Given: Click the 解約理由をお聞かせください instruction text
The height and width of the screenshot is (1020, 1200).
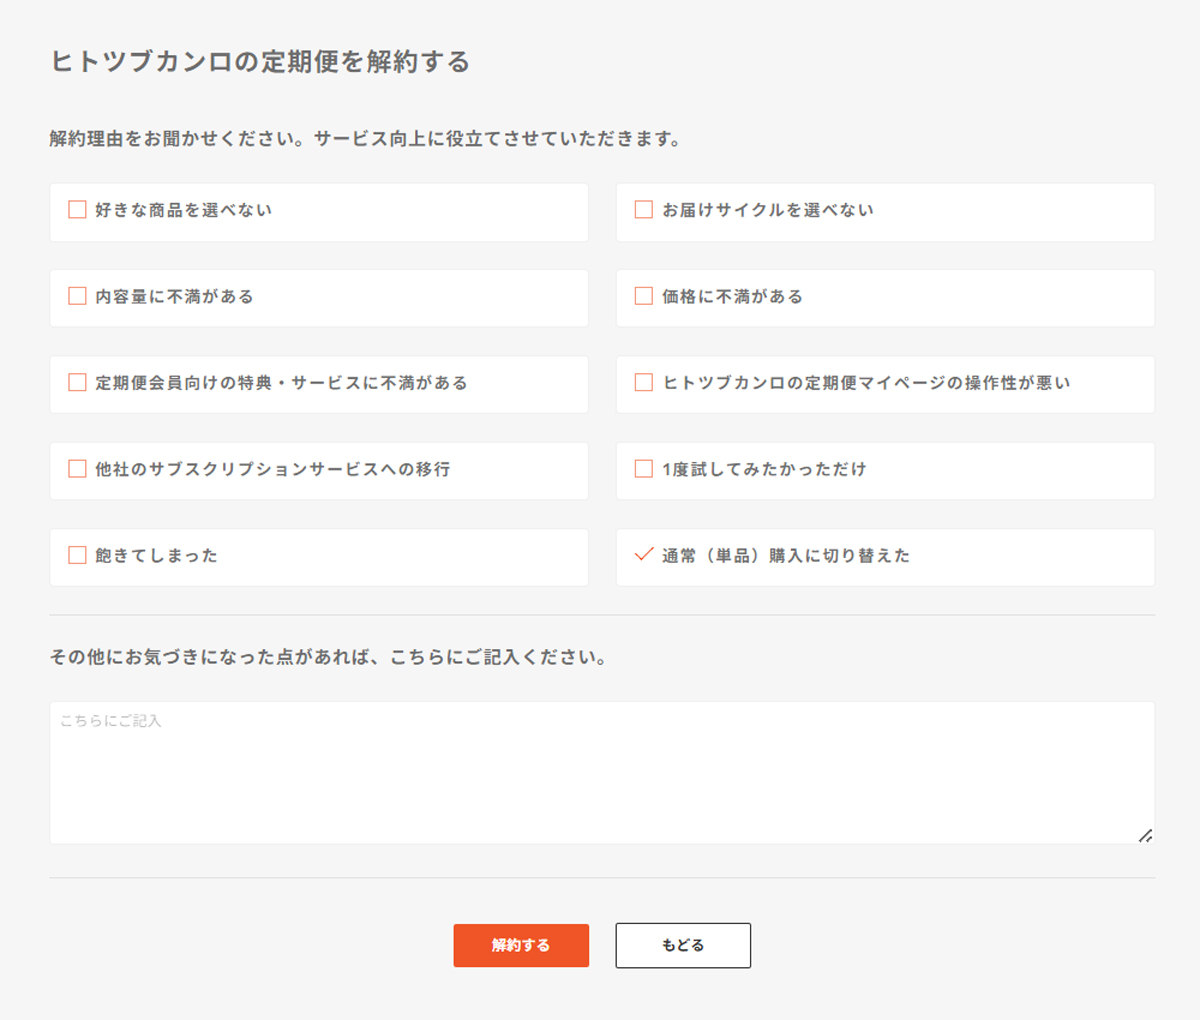Looking at the screenshot, I should point(366,139).
